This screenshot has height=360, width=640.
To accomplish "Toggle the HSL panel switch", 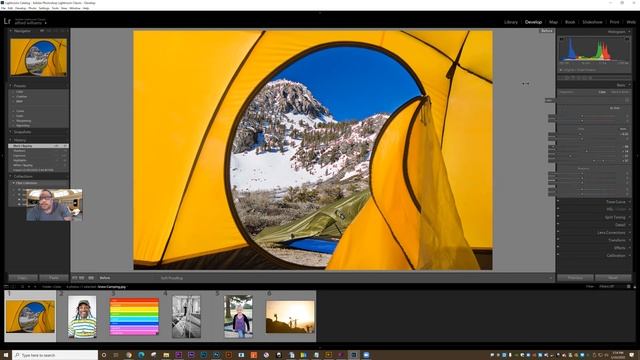I will coord(558,209).
